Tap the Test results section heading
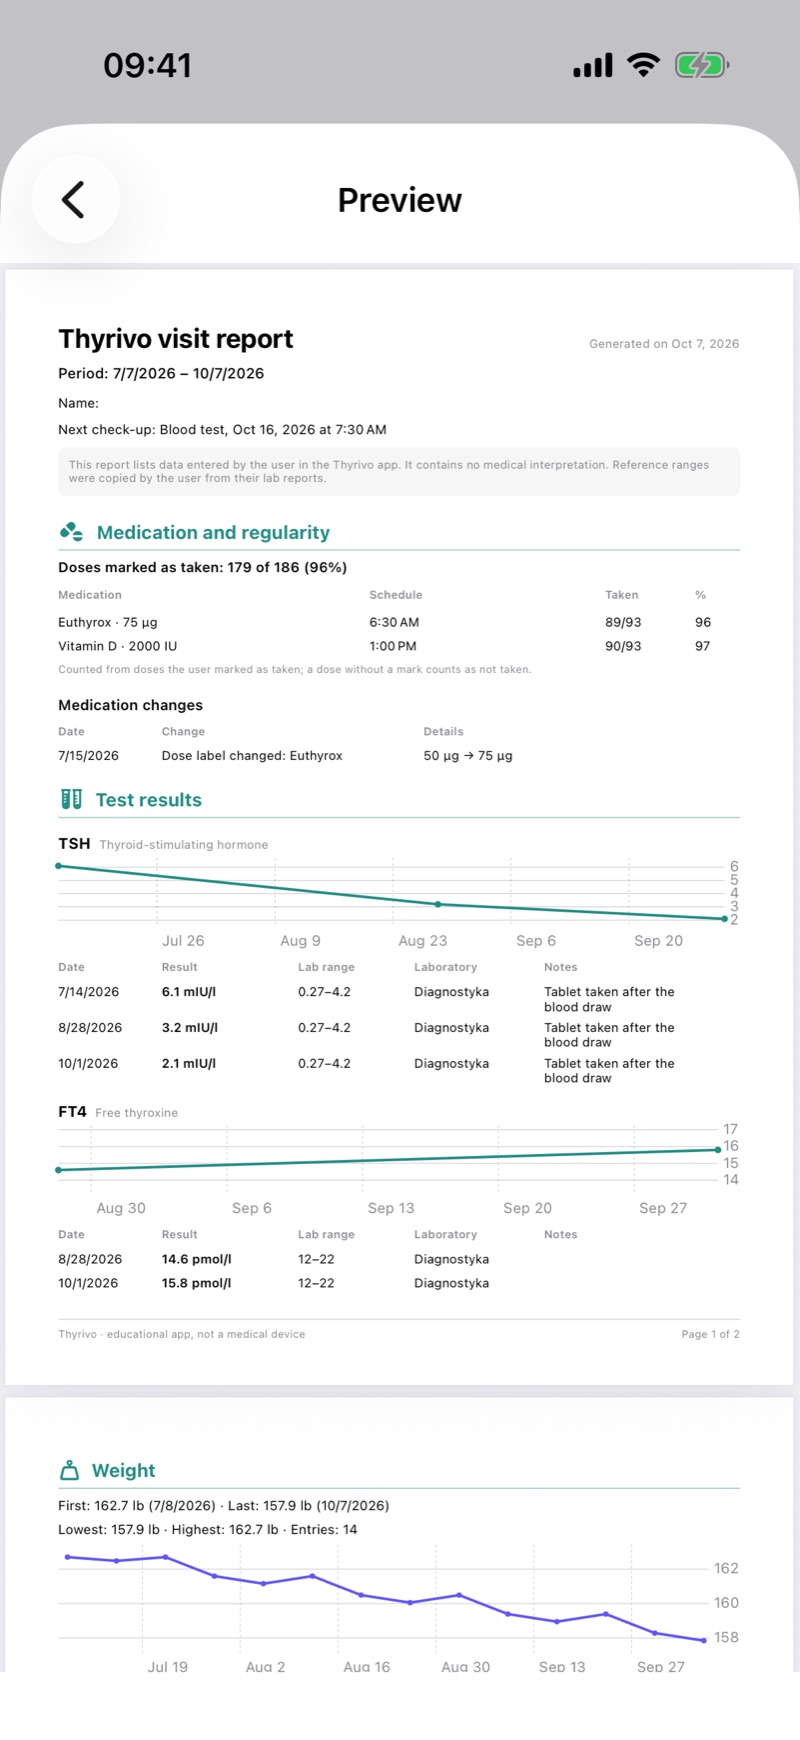The width and height of the screenshot is (800, 1740). 149,799
